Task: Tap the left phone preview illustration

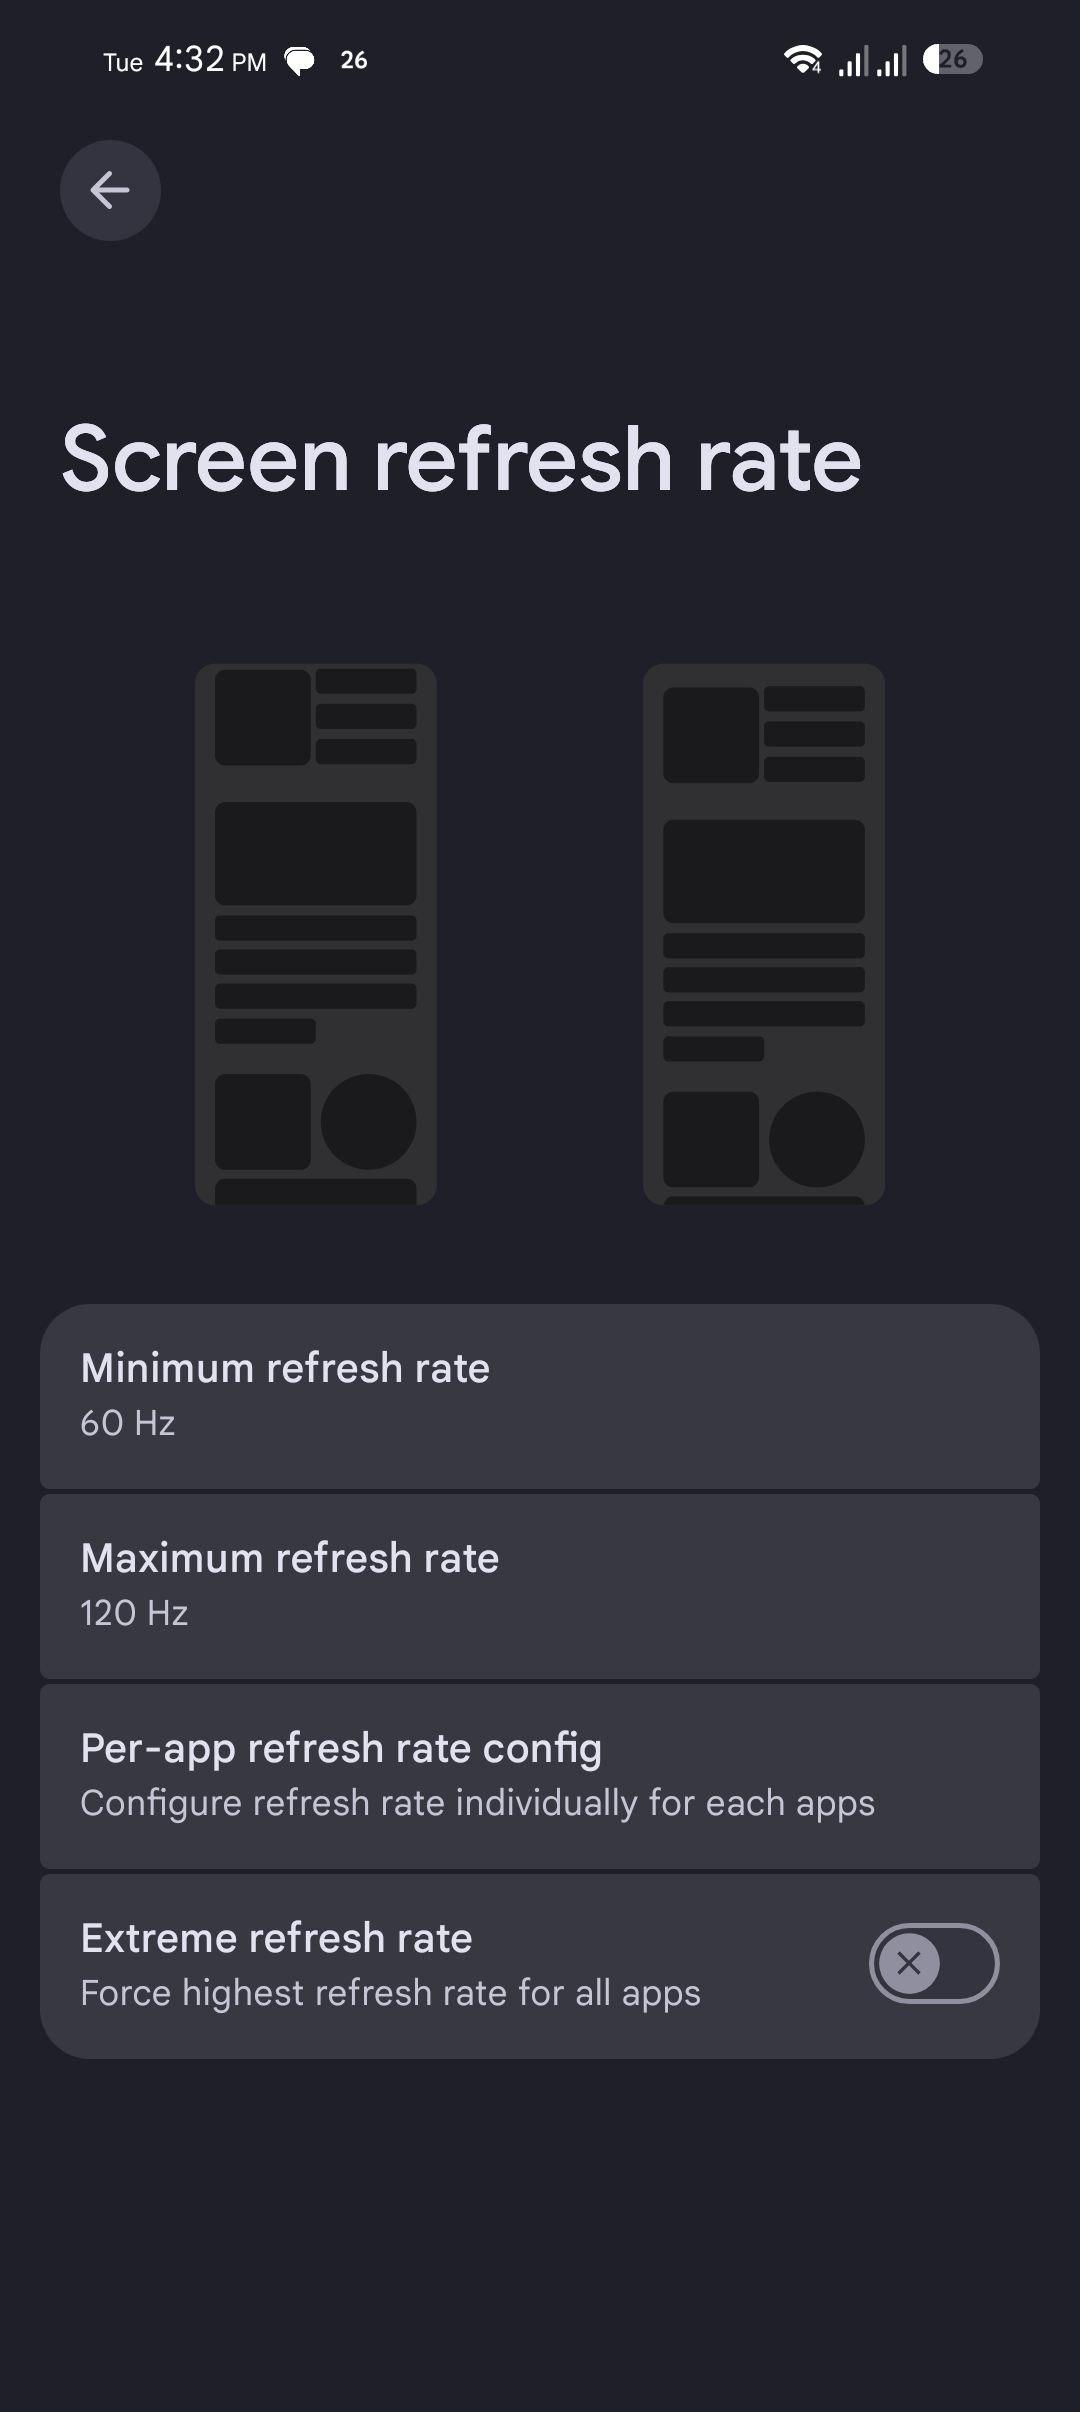Action: tap(316, 934)
